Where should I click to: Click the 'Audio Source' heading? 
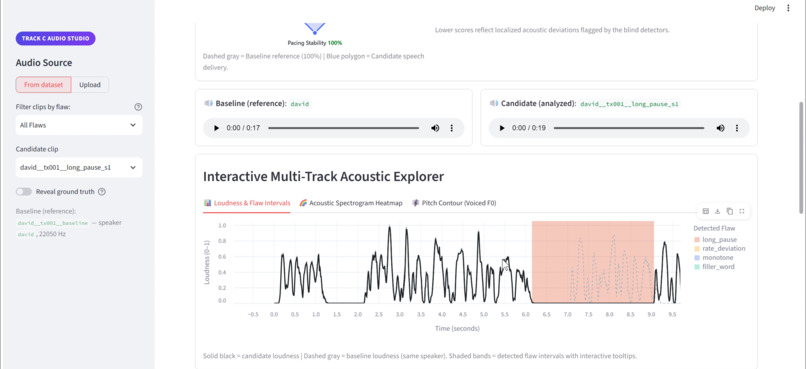coord(44,63)
